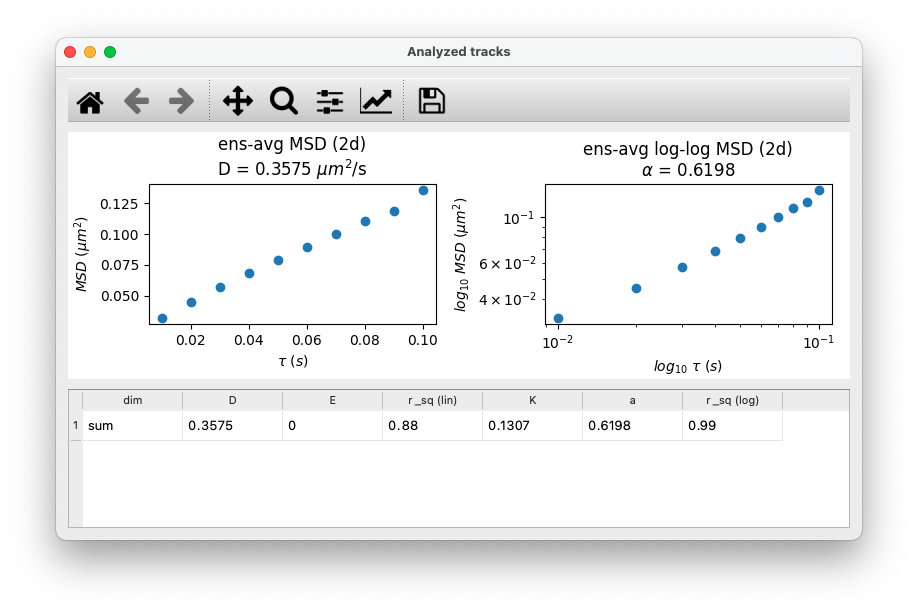
Task: Select the 'a' column header
Action: click(632, 400)
